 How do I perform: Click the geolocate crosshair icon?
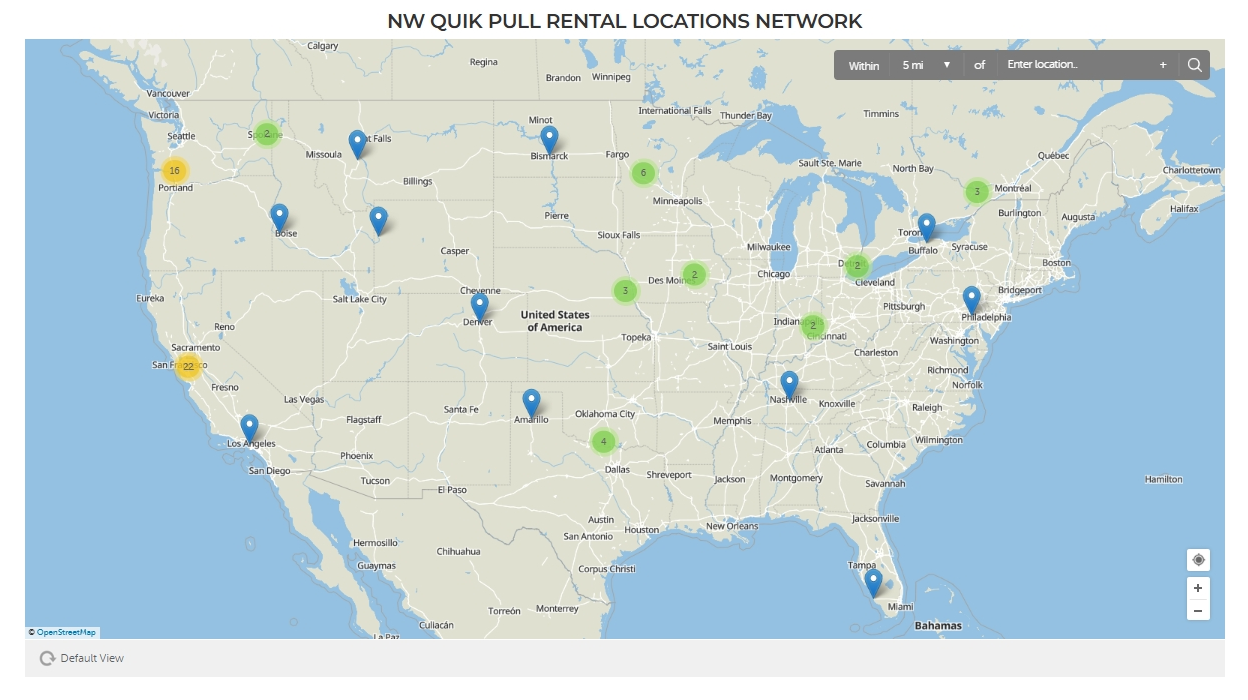1198,561
